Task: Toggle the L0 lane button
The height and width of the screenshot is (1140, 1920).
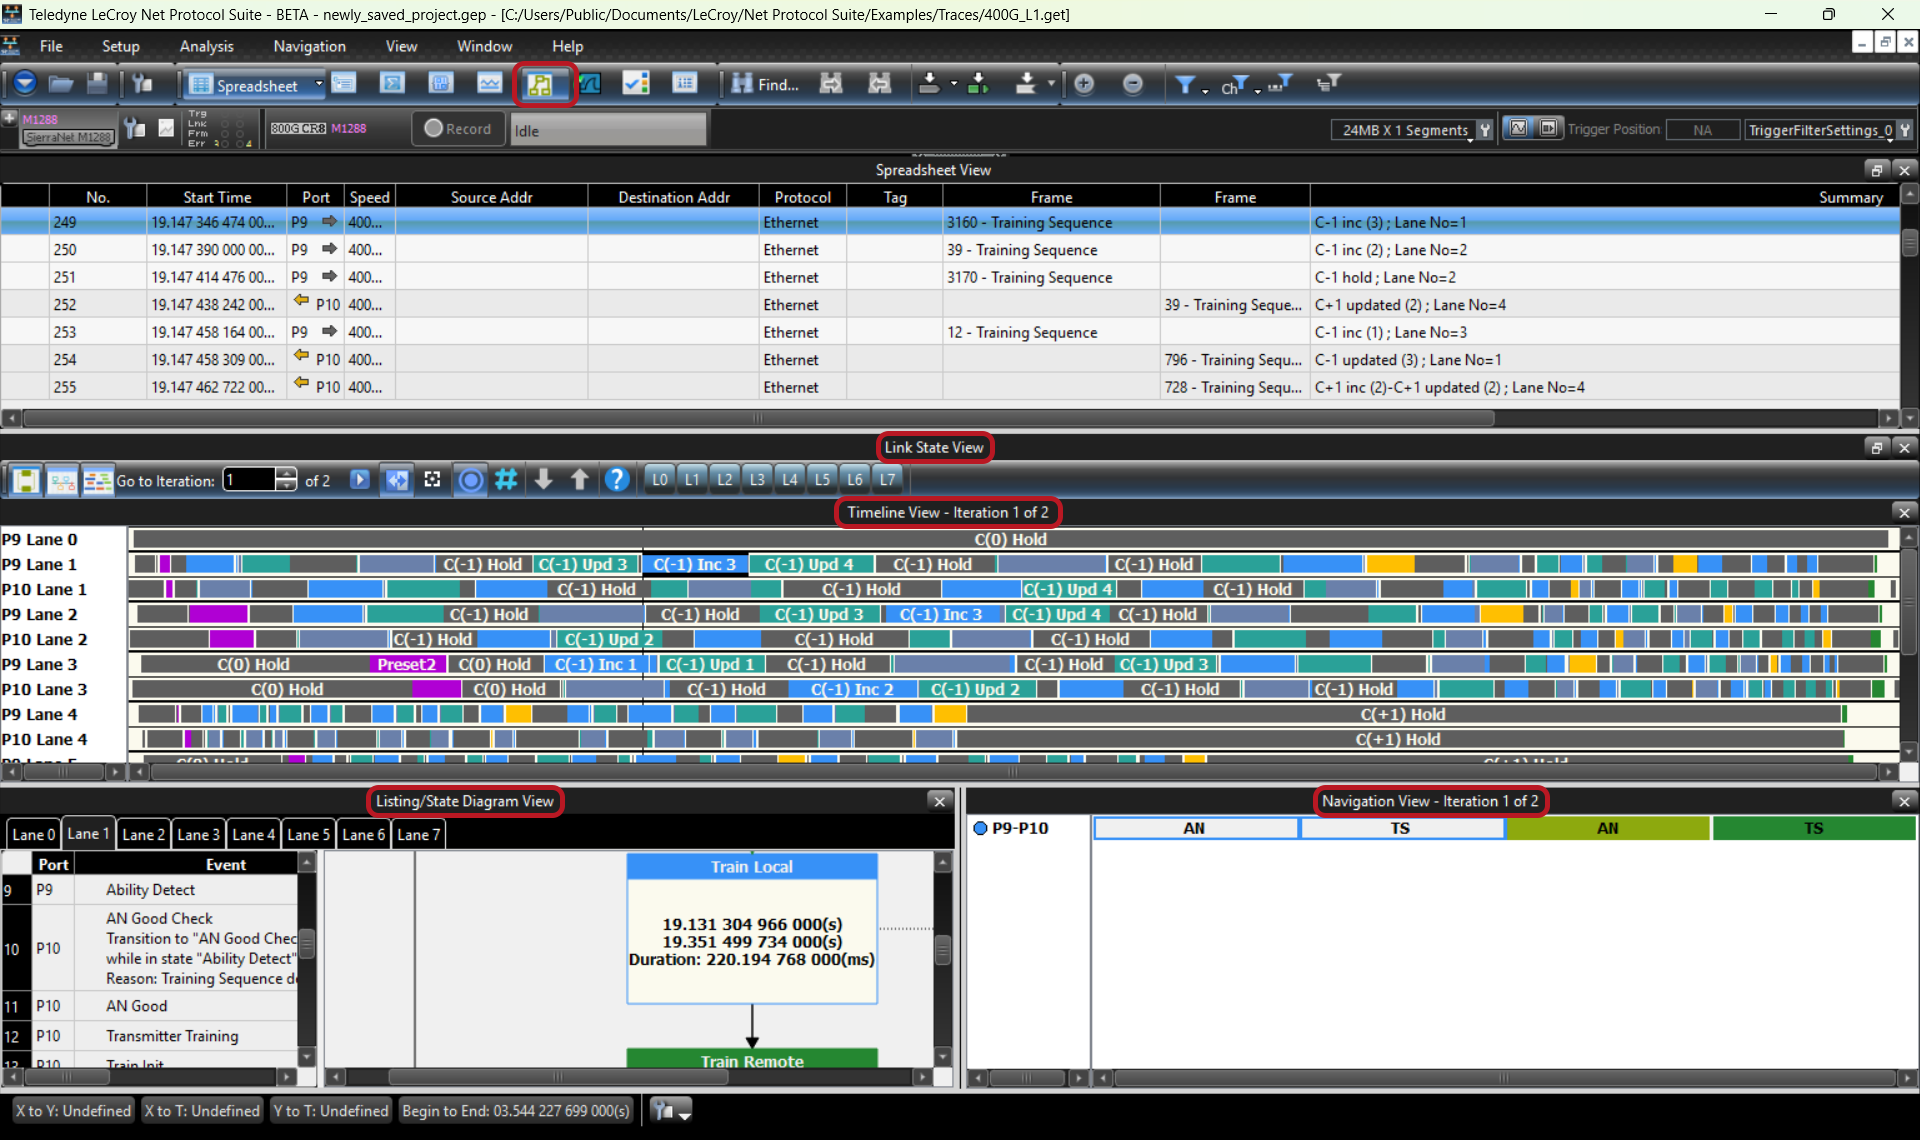Action: (x=660, y=480)
